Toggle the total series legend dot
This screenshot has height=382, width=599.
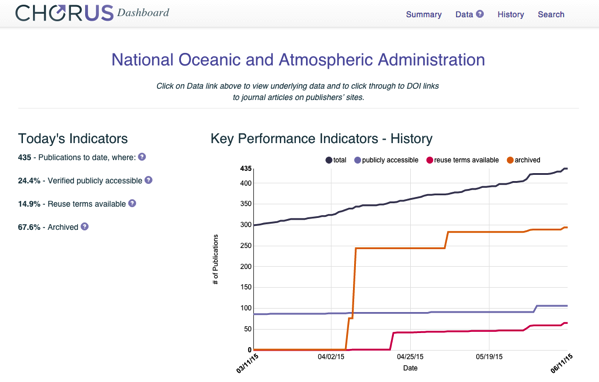point(329,160)
